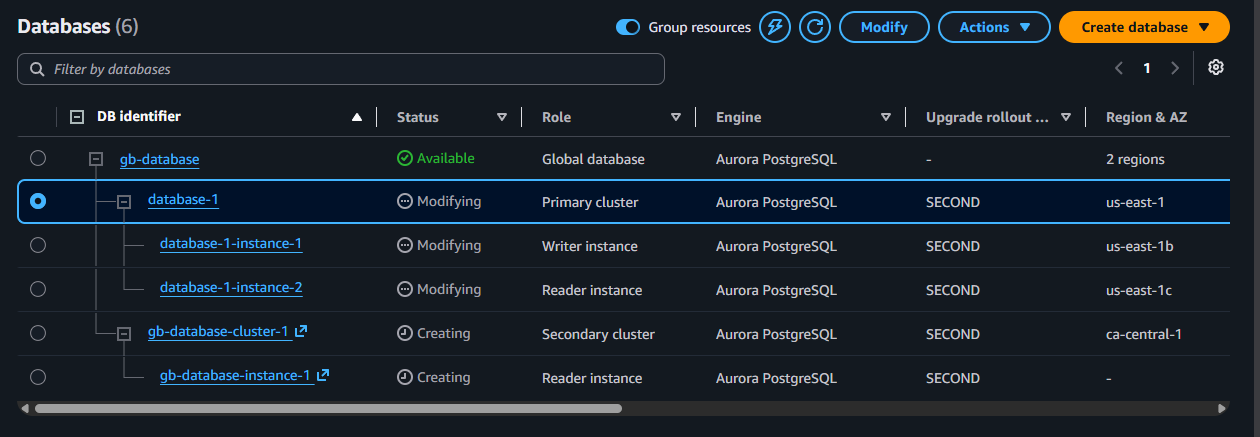
Task: Click us-east-1b region cell
Action: pos(1139,246)
